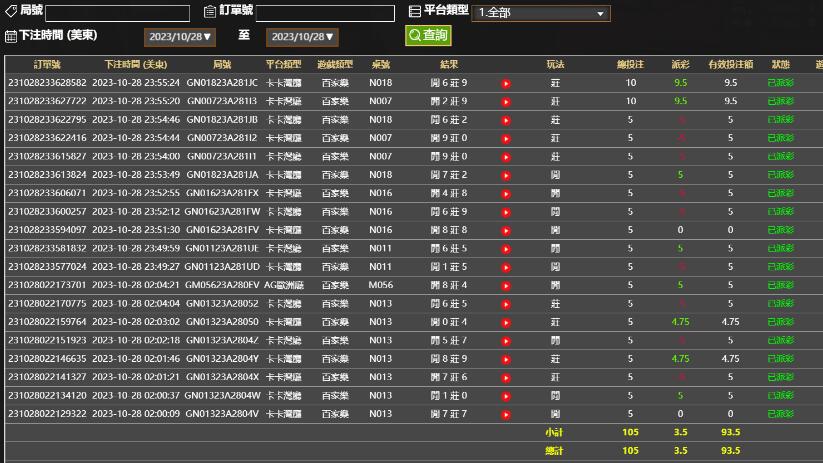Play video for order 231028233627722
The width and height of the screenshot is (823, 463).
505,102
